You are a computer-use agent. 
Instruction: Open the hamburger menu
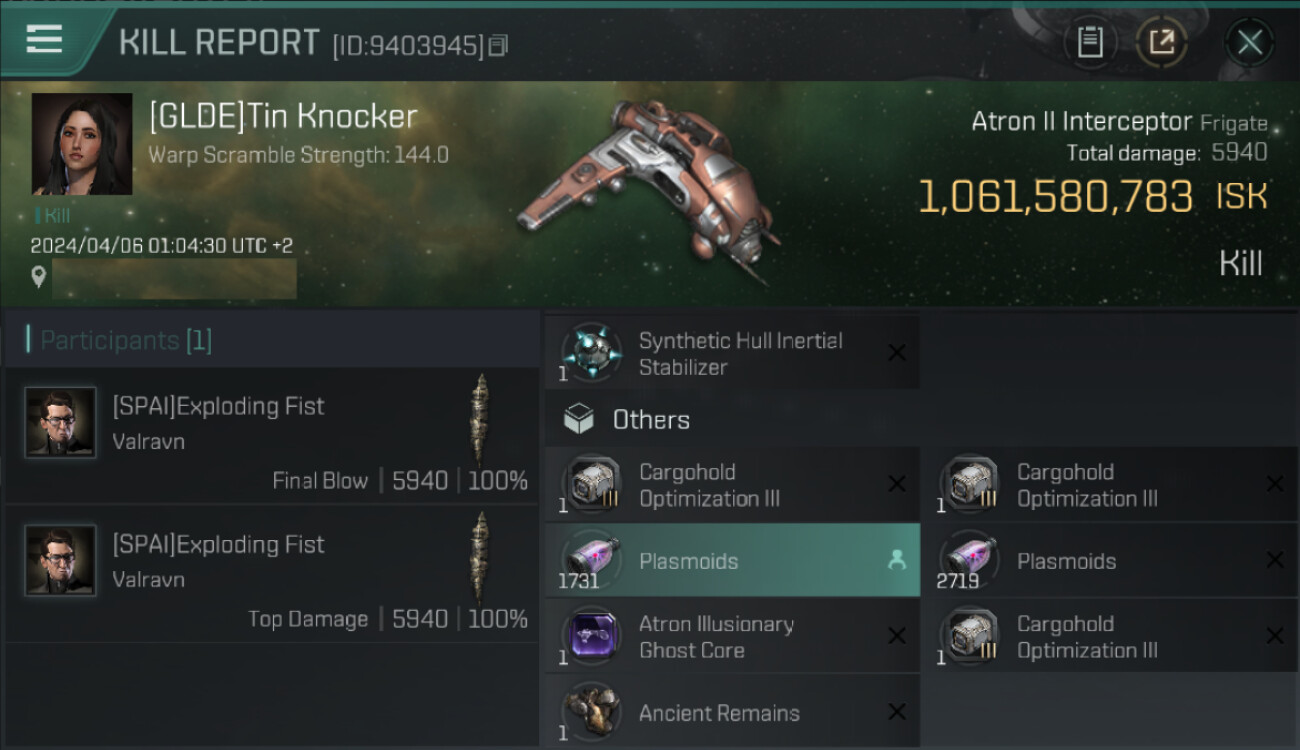(44, 40)
